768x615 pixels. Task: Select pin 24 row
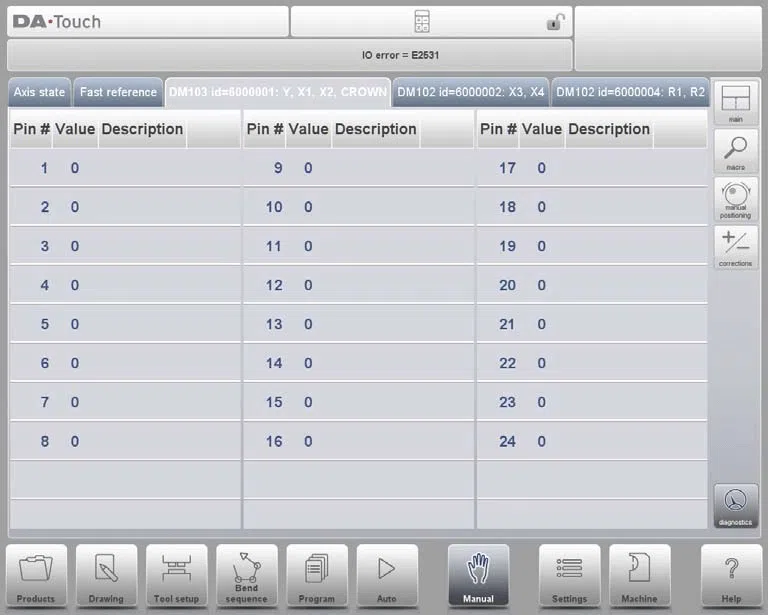click(x=592, y=441)
